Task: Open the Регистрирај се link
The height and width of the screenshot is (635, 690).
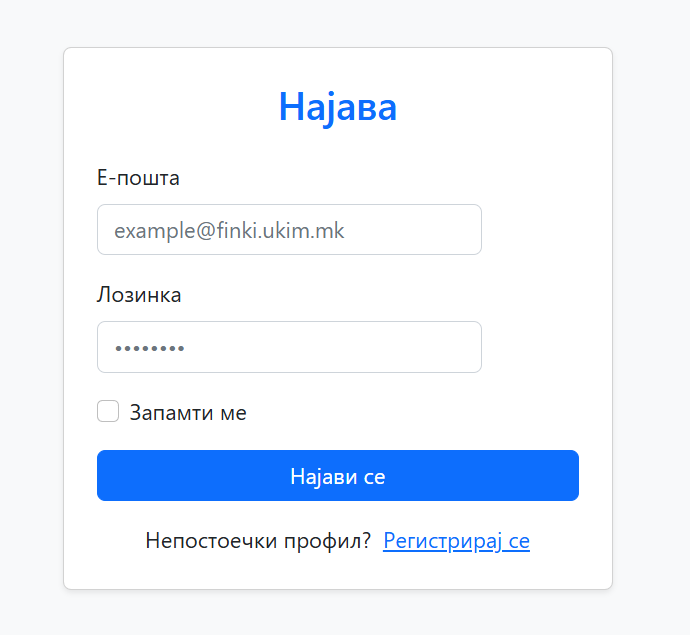Action: [x=456, y=541]
